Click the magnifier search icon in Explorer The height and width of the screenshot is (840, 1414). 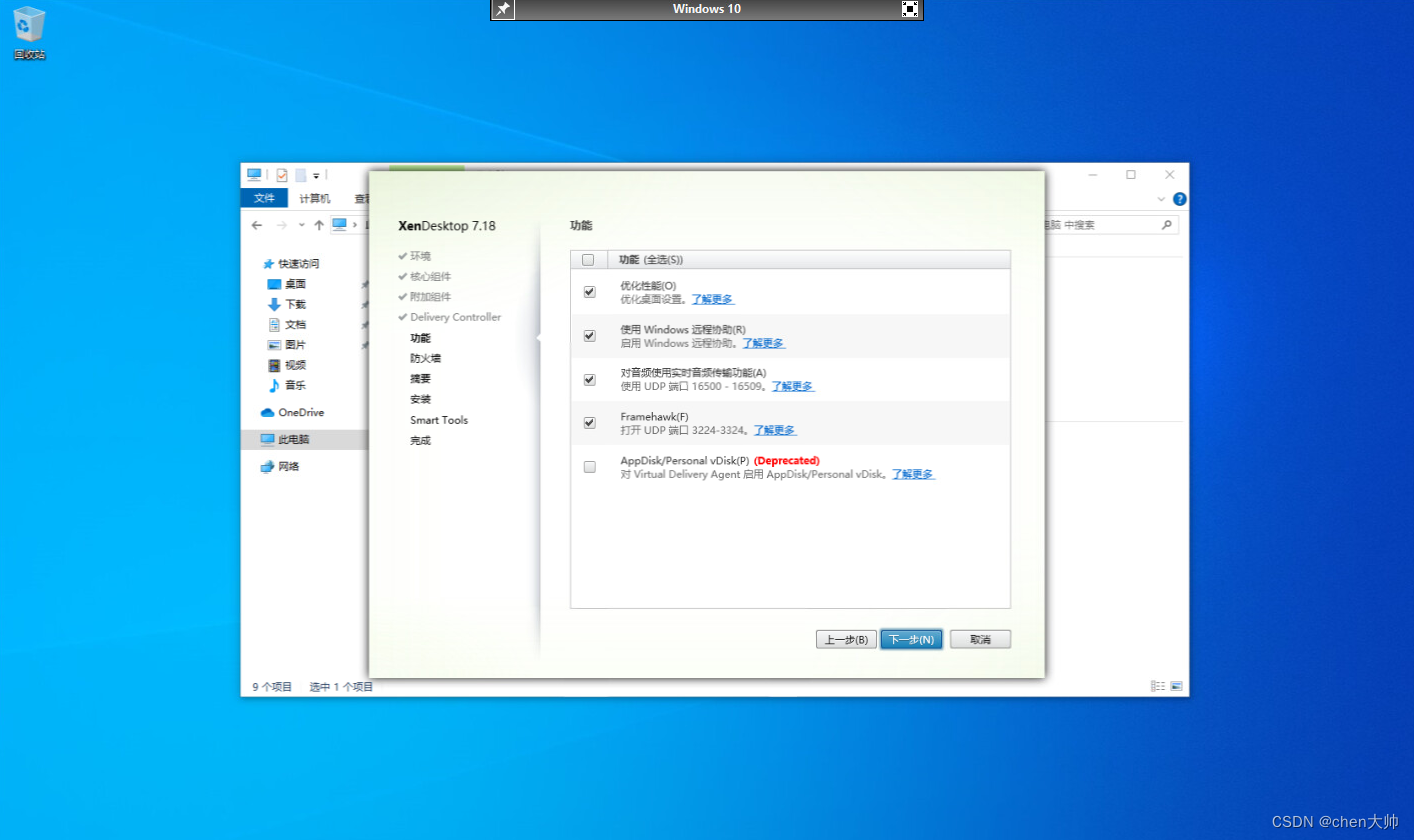coord(1166,225)
